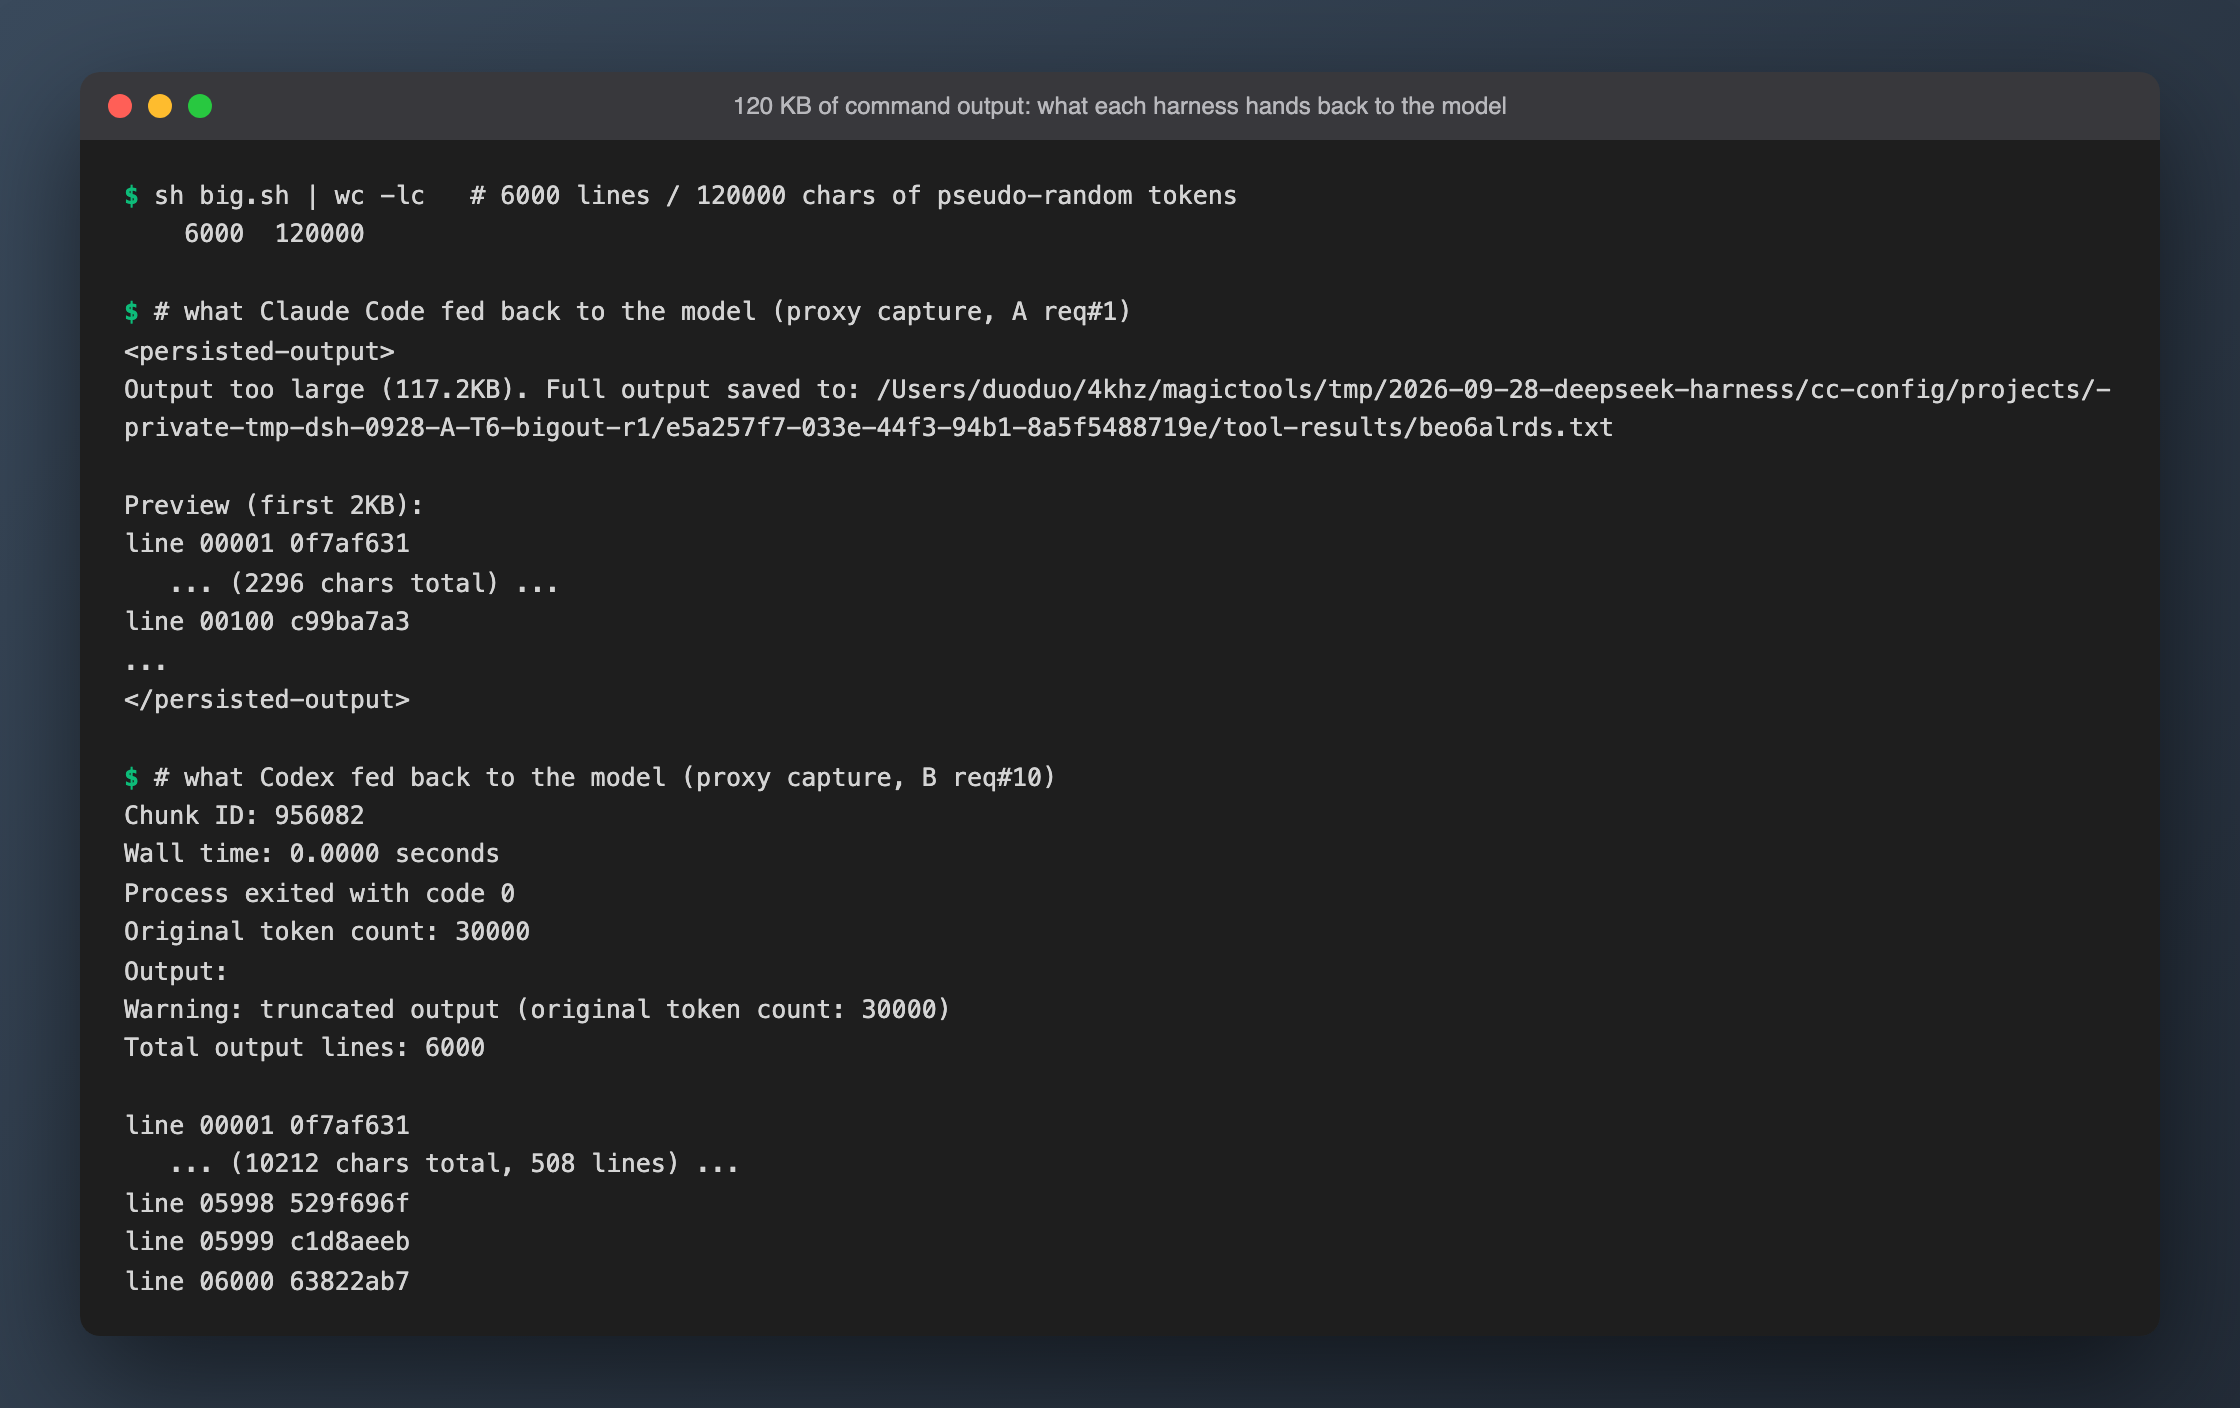Click 'Chunk ID: 956082'
The width and height of the screenshot is (2240, 1408).
244,815
